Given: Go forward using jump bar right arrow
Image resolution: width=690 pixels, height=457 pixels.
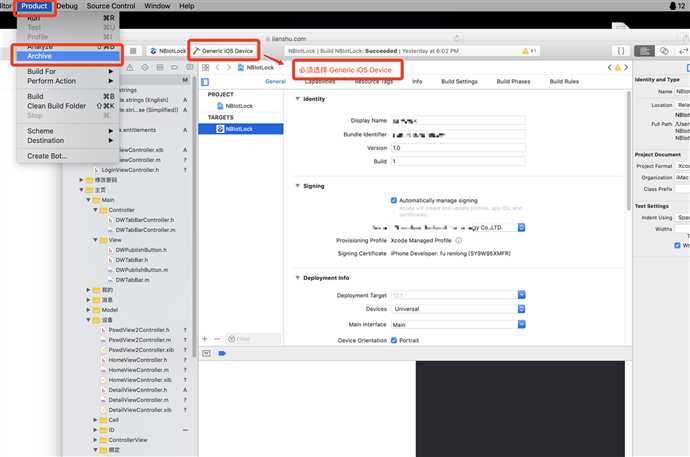Looking at the screenshot, I should point(228,68).
